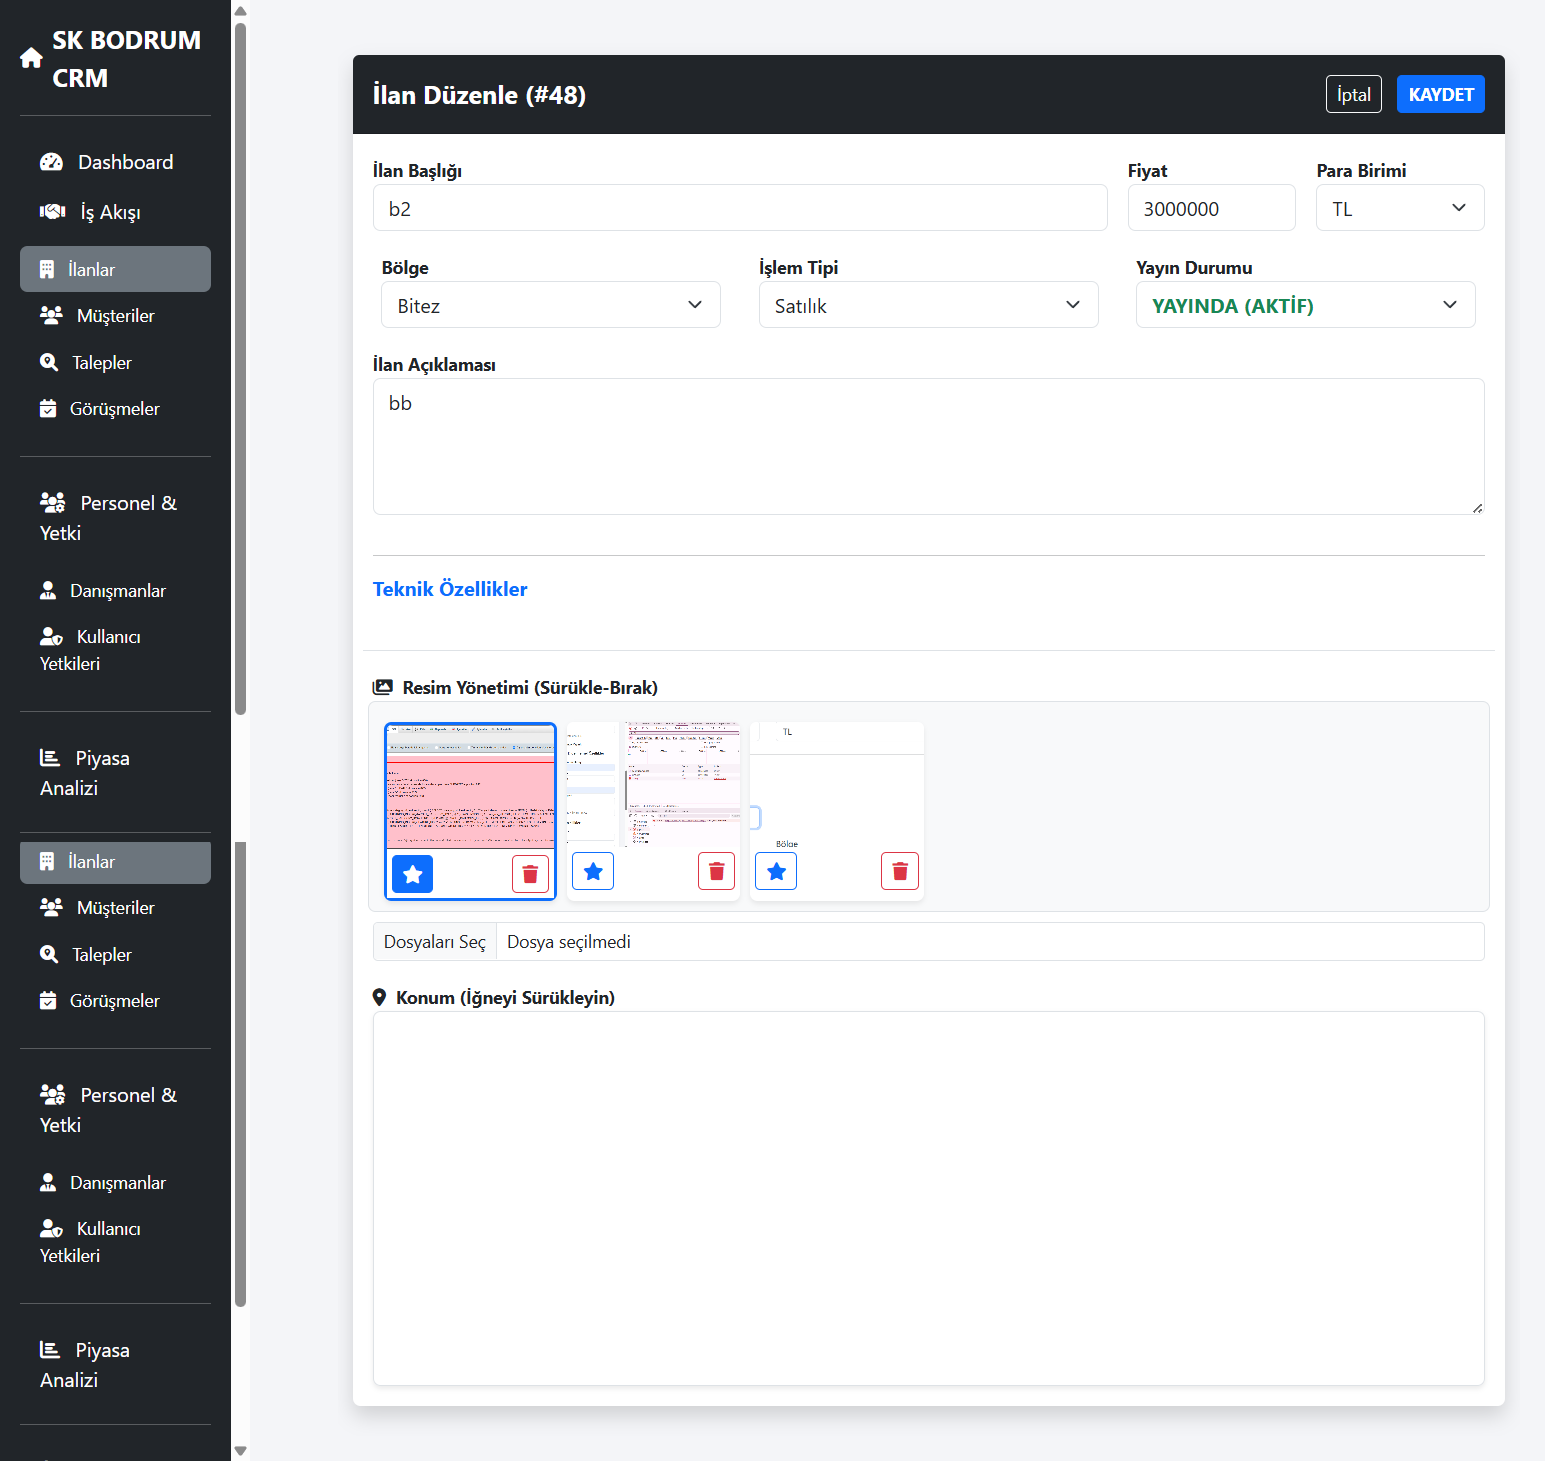Remove the second image with trash icon
The width and height of the screenshot is (1545, 1461).
(716, 871)
